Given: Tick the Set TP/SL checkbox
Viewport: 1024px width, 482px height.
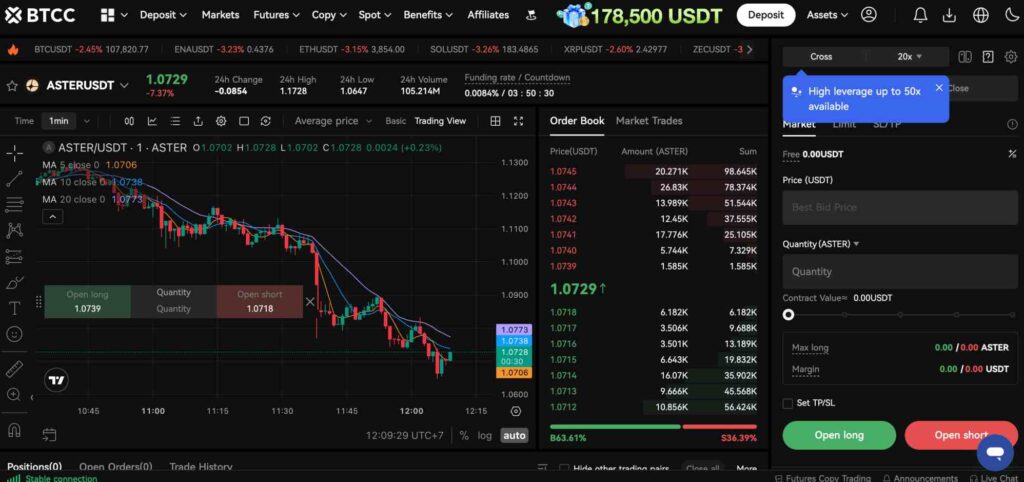Looking at the screenshot, I should coord(788,403).
